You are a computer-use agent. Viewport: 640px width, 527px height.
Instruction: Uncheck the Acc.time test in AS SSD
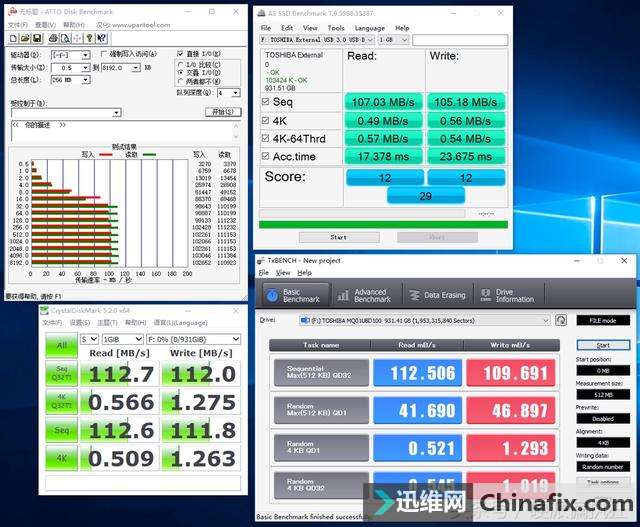[x=265, y=156]
